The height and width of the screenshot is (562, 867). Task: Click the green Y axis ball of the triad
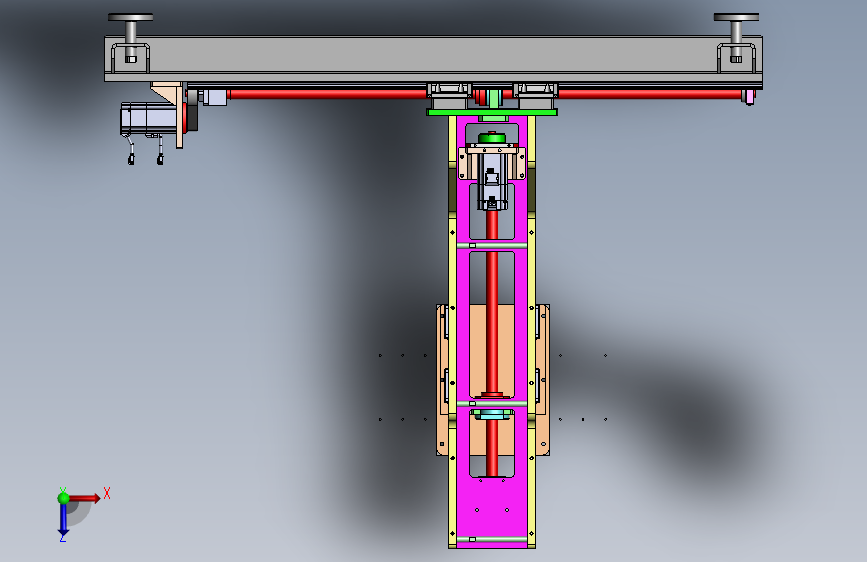[x=63, y=498]
